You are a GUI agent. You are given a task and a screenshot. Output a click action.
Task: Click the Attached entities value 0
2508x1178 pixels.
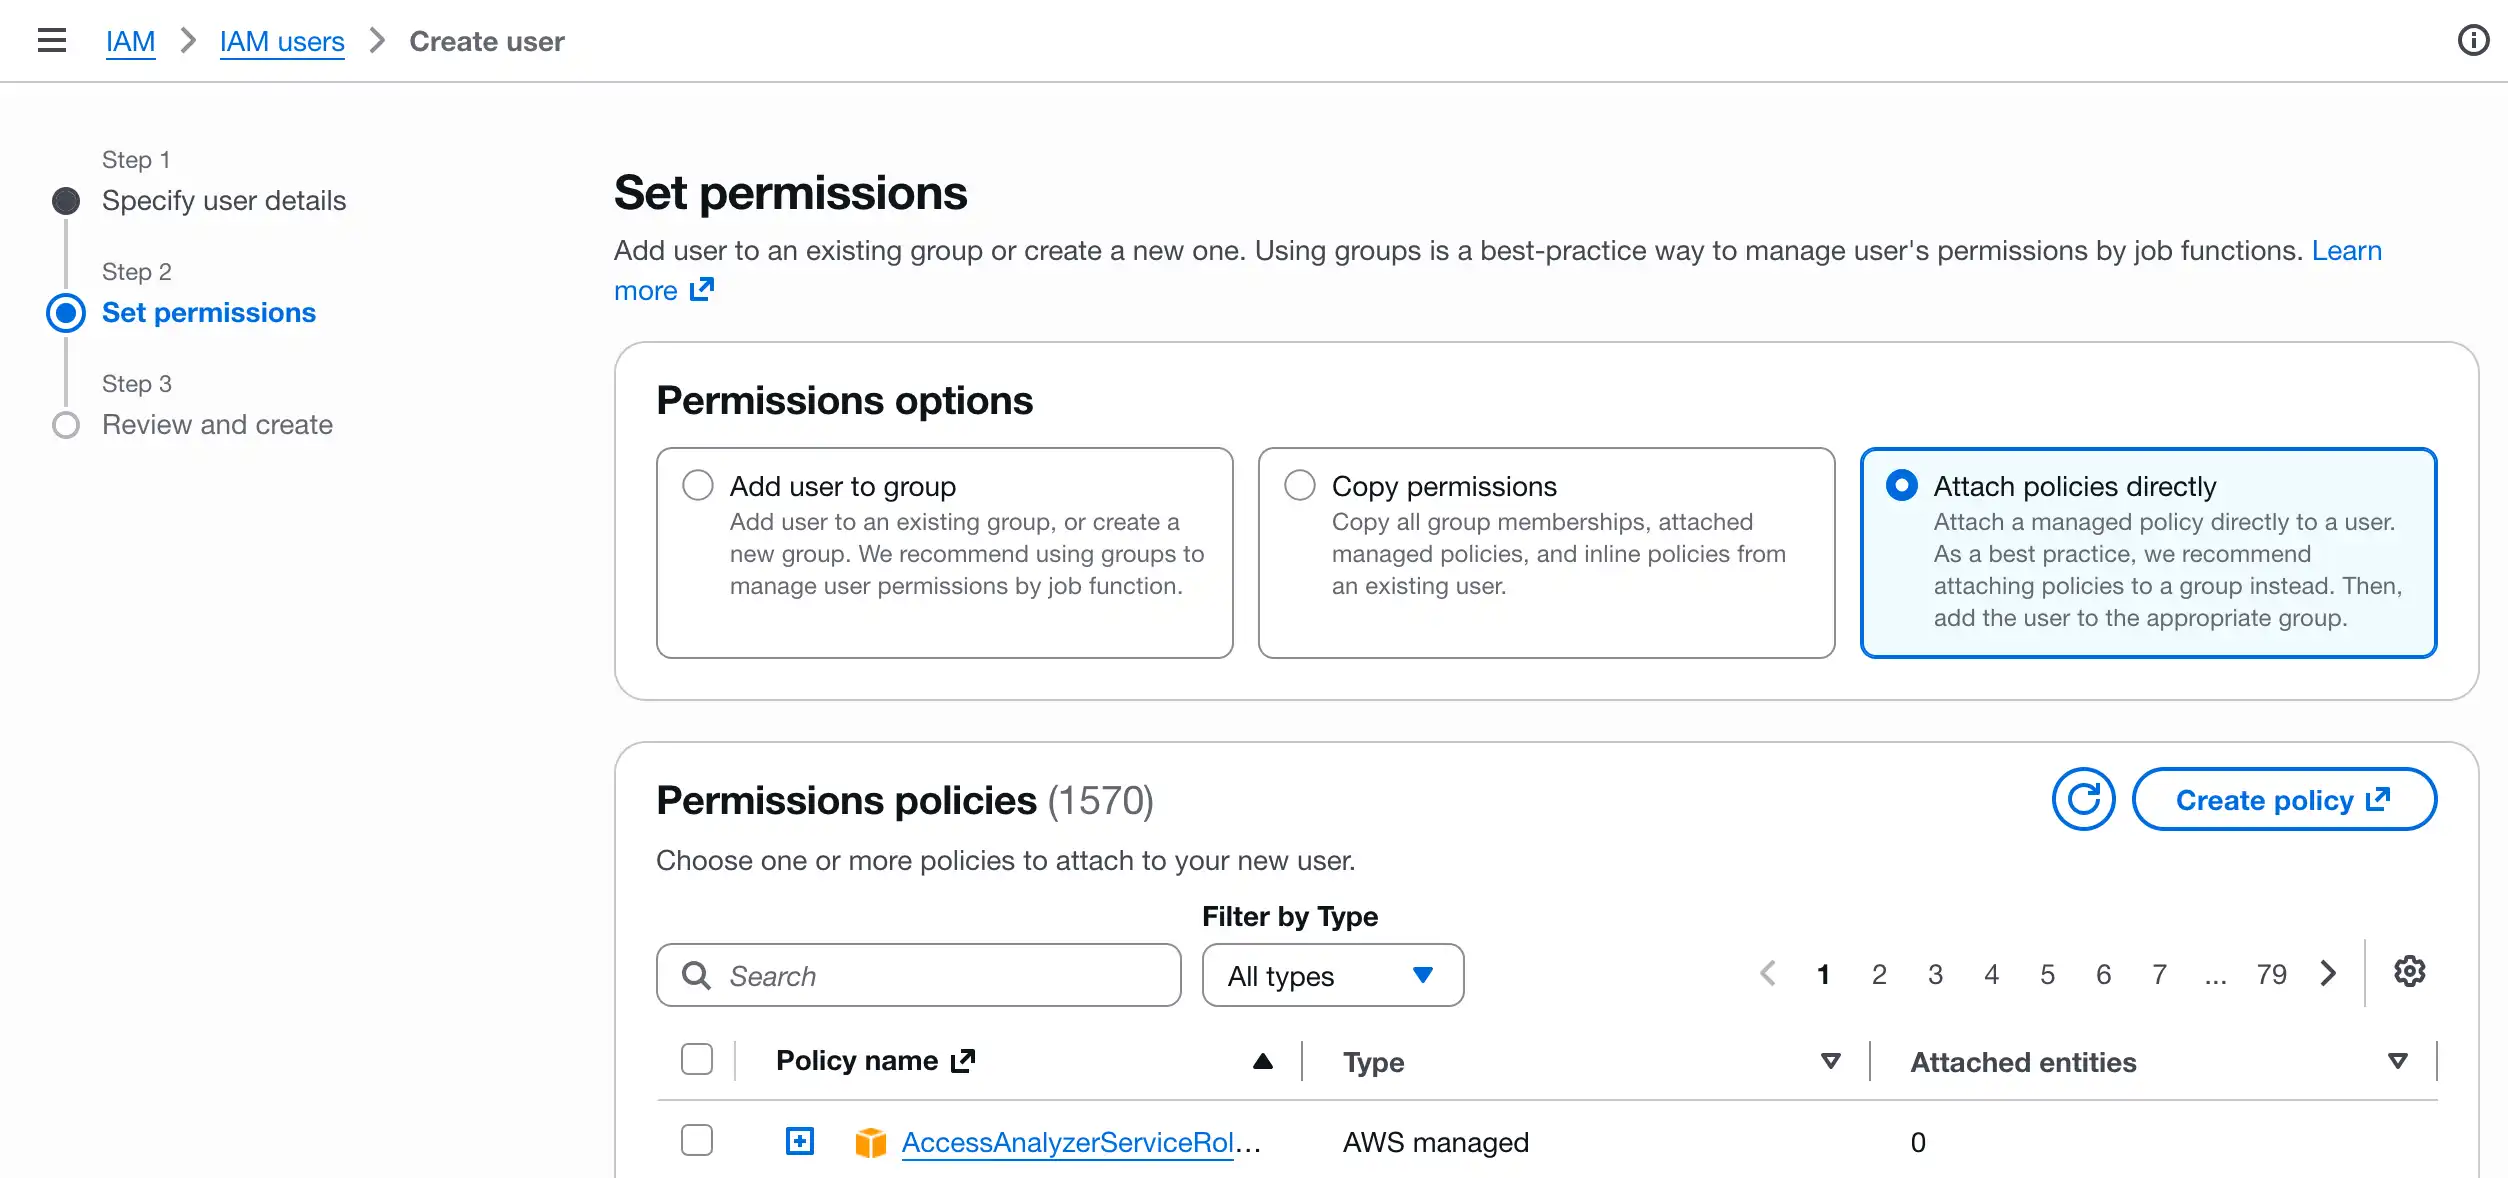pyautogui.click(x=1918, y=1142)
